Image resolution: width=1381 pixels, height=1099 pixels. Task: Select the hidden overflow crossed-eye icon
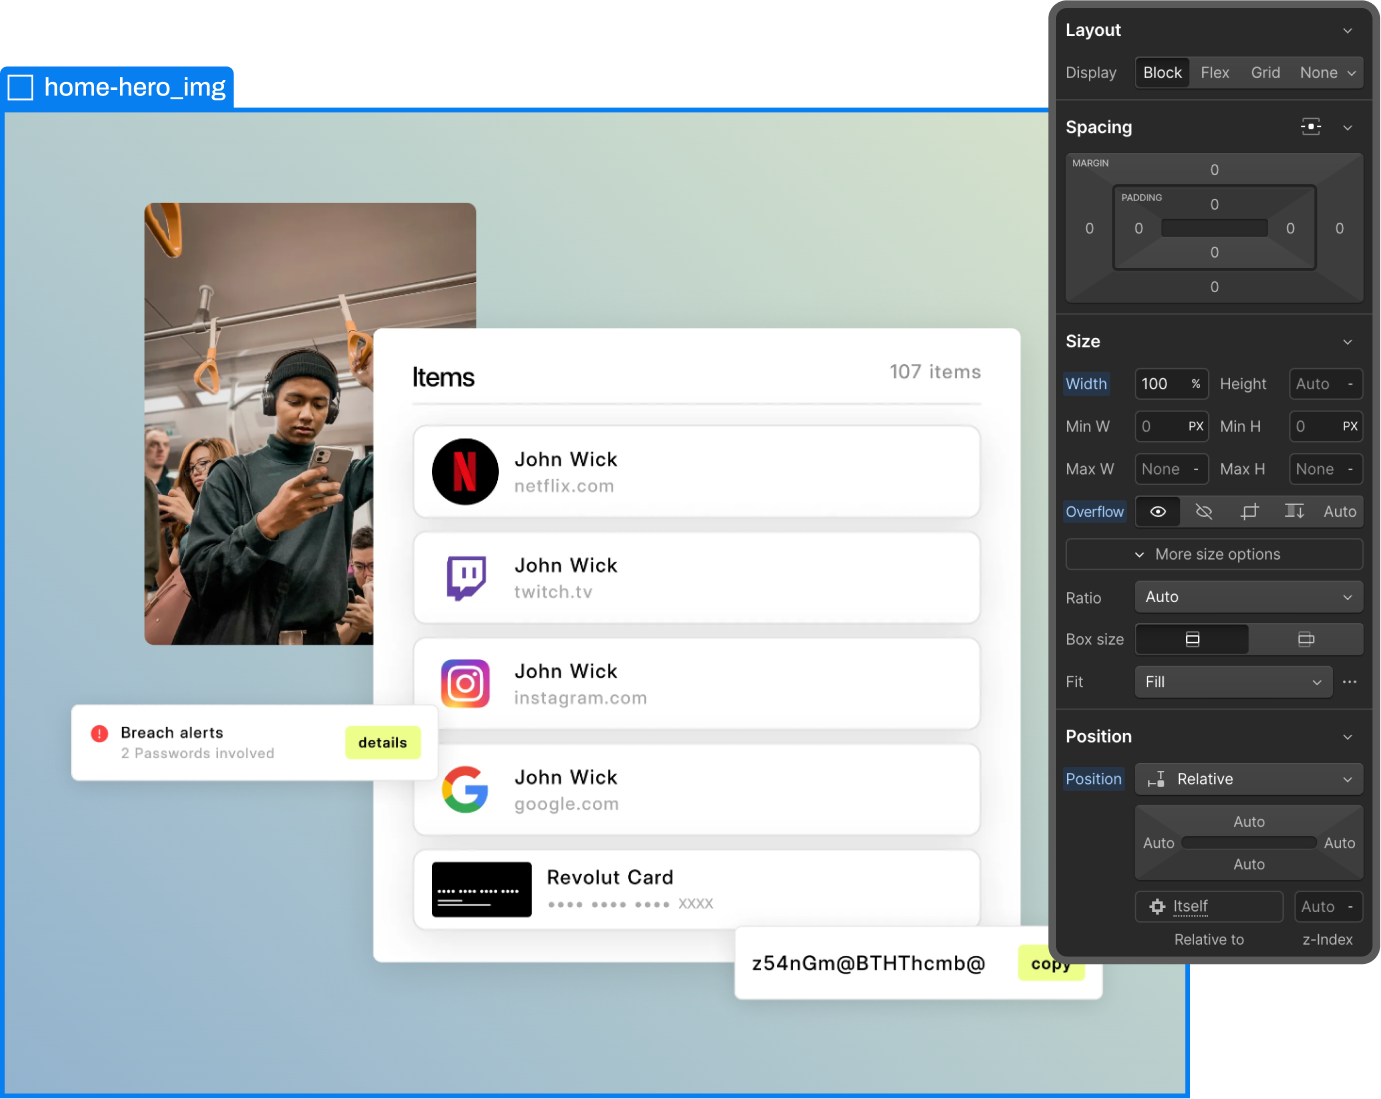click(x=1203, y=511)
